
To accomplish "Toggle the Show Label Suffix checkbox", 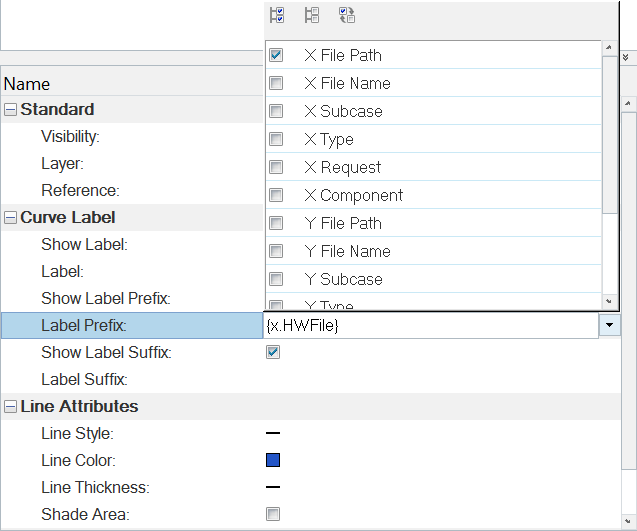I will pyautogui.click(x=273, y=352).
